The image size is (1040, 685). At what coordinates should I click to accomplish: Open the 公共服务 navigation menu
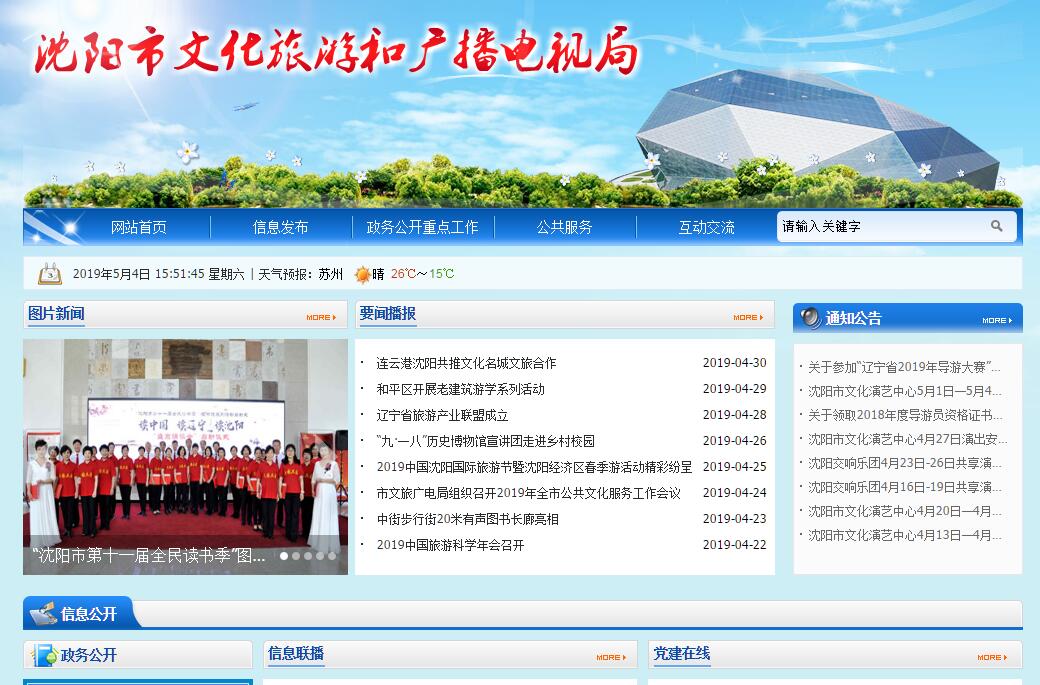click(564, 227)
